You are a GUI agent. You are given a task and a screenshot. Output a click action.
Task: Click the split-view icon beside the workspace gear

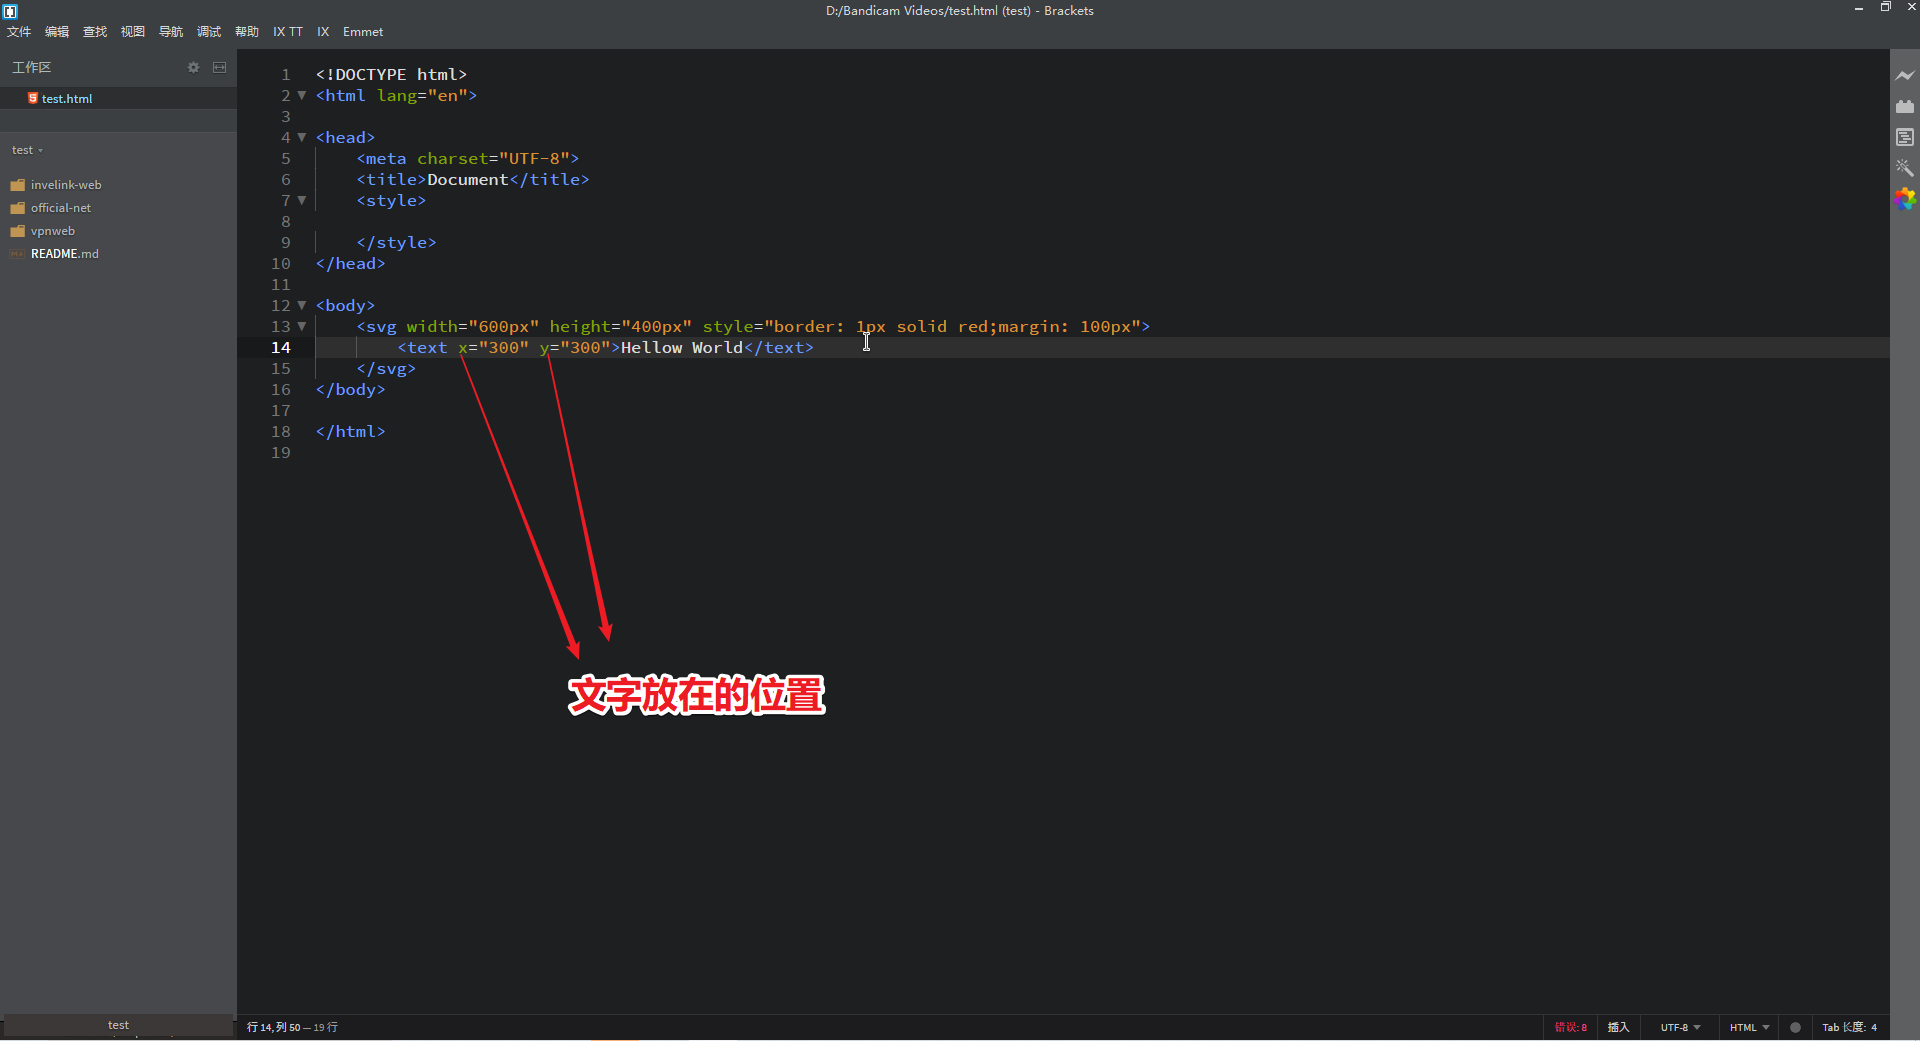(x=220, y=67)
